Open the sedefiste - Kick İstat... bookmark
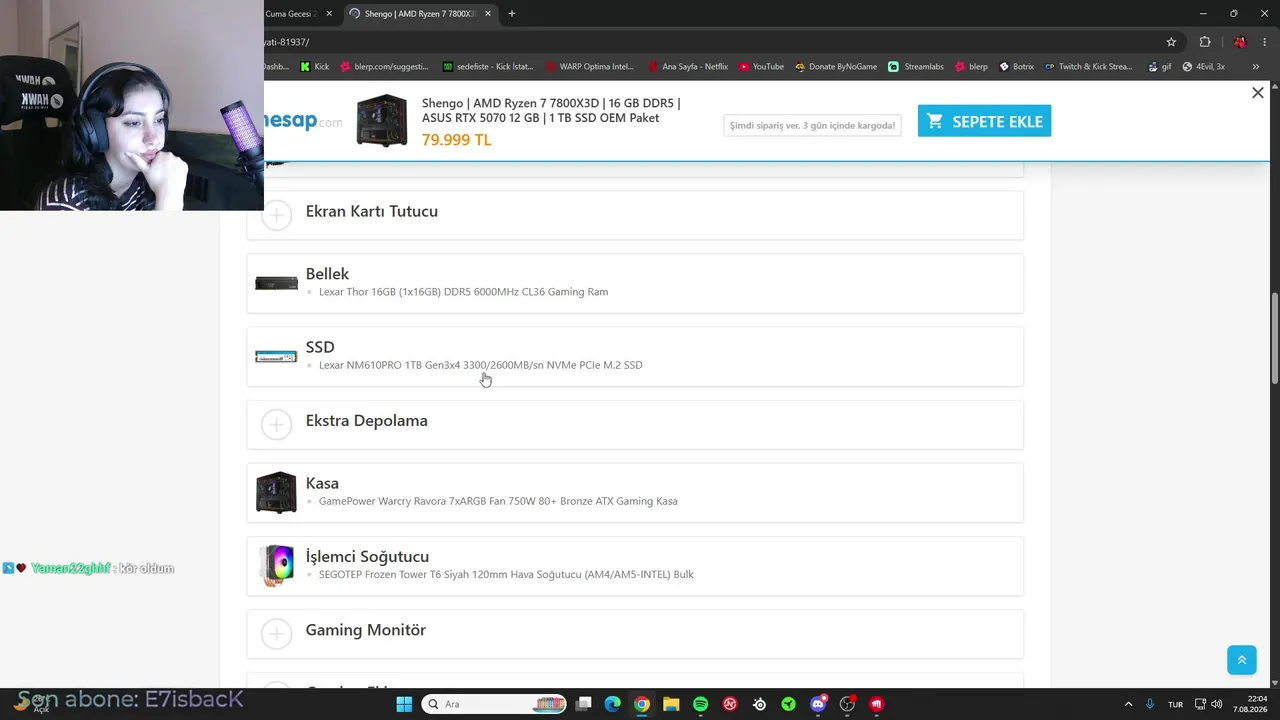The width and height of the screenshot is (1280, 720). tap(488, 67)
